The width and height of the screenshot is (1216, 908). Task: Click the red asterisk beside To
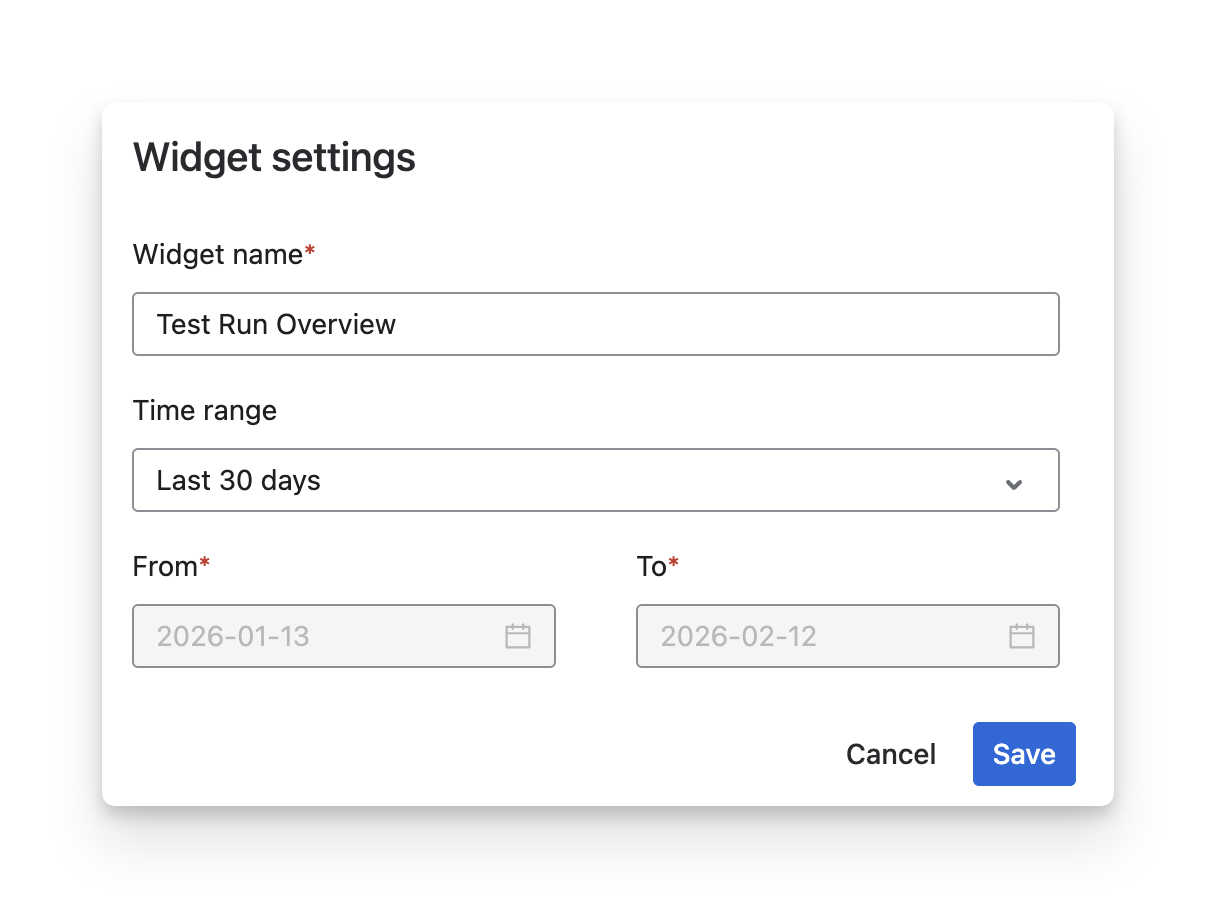674,565
